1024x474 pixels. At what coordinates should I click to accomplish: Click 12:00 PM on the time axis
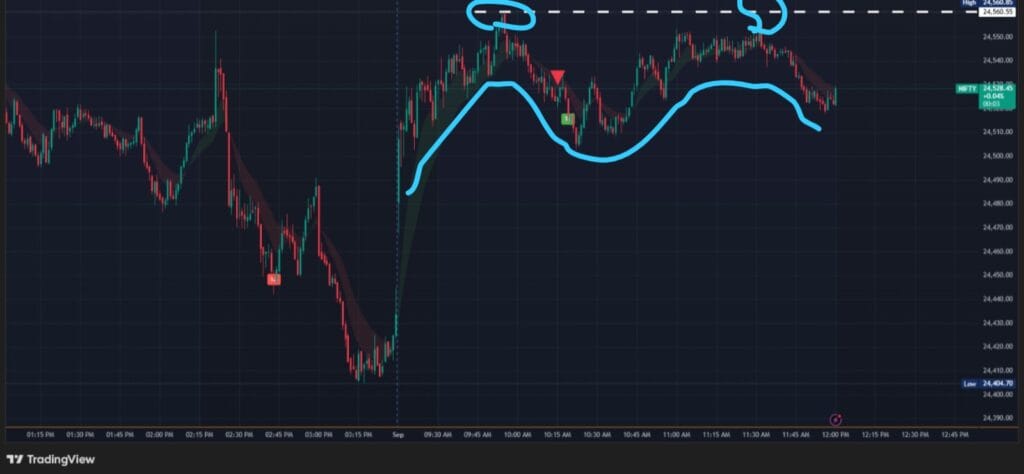pyautogui.click(x=835, y=435)
